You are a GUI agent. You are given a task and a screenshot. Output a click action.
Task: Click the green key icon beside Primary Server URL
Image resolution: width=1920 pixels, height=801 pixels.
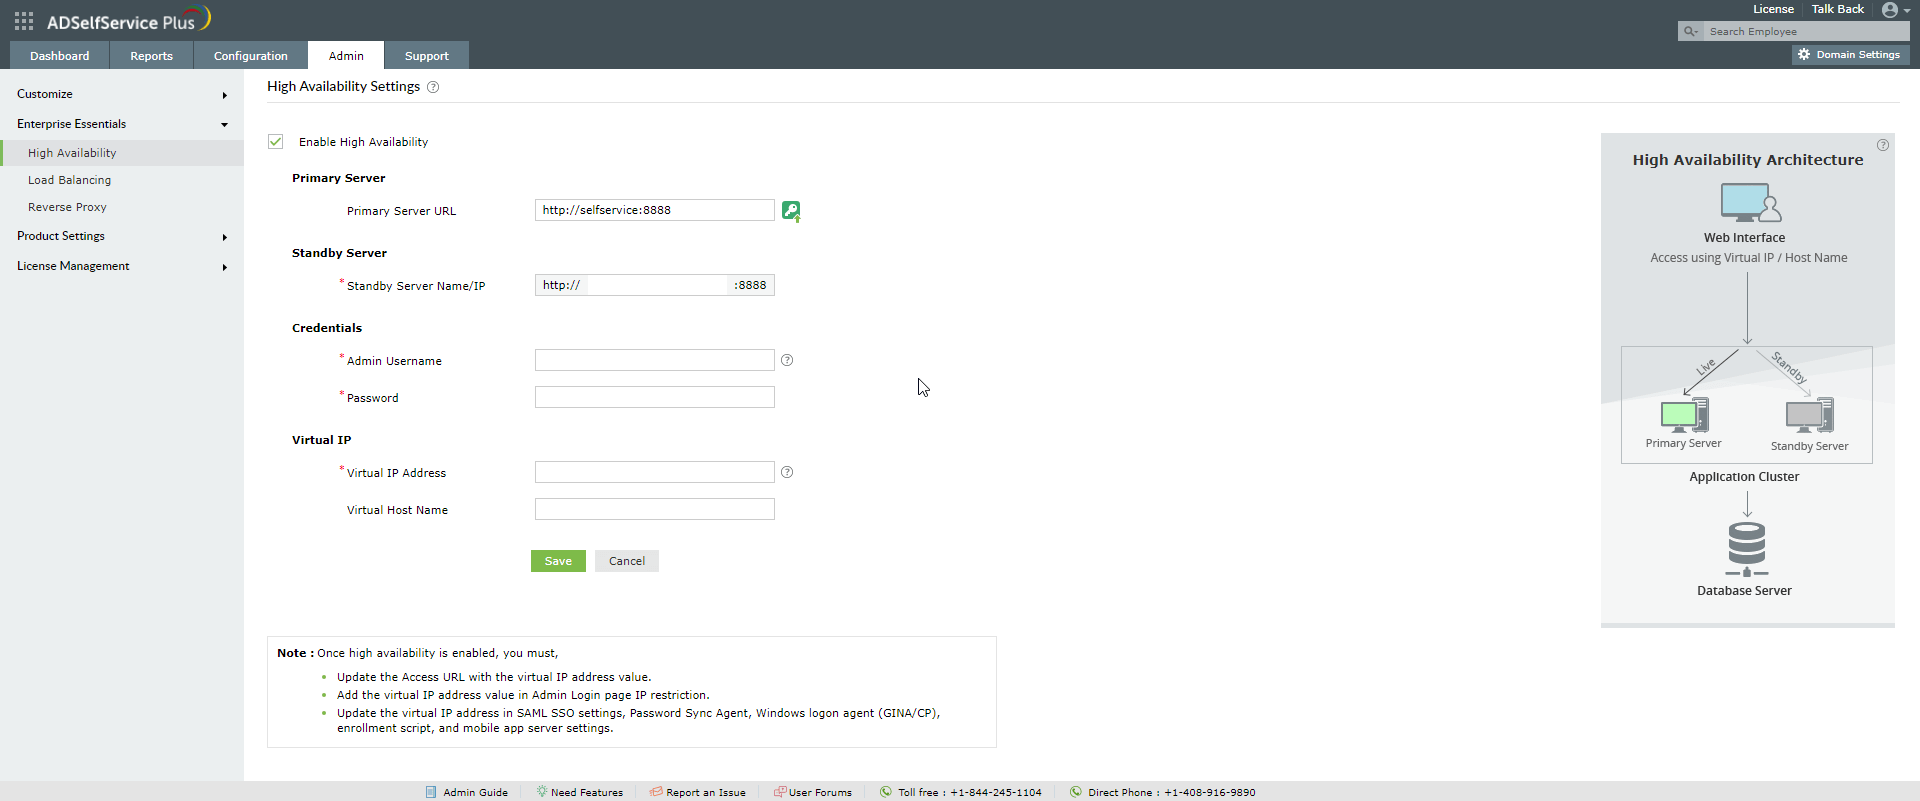(x=791, y=211)
